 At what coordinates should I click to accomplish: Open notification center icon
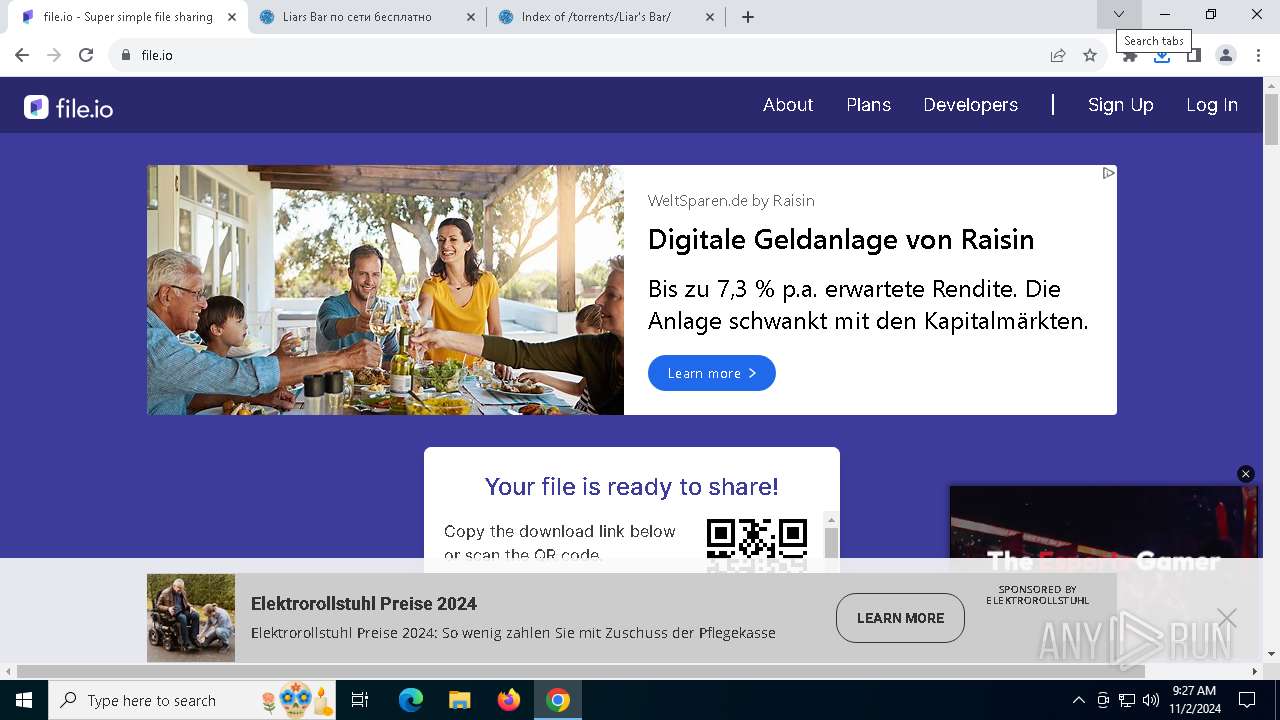1247,700
